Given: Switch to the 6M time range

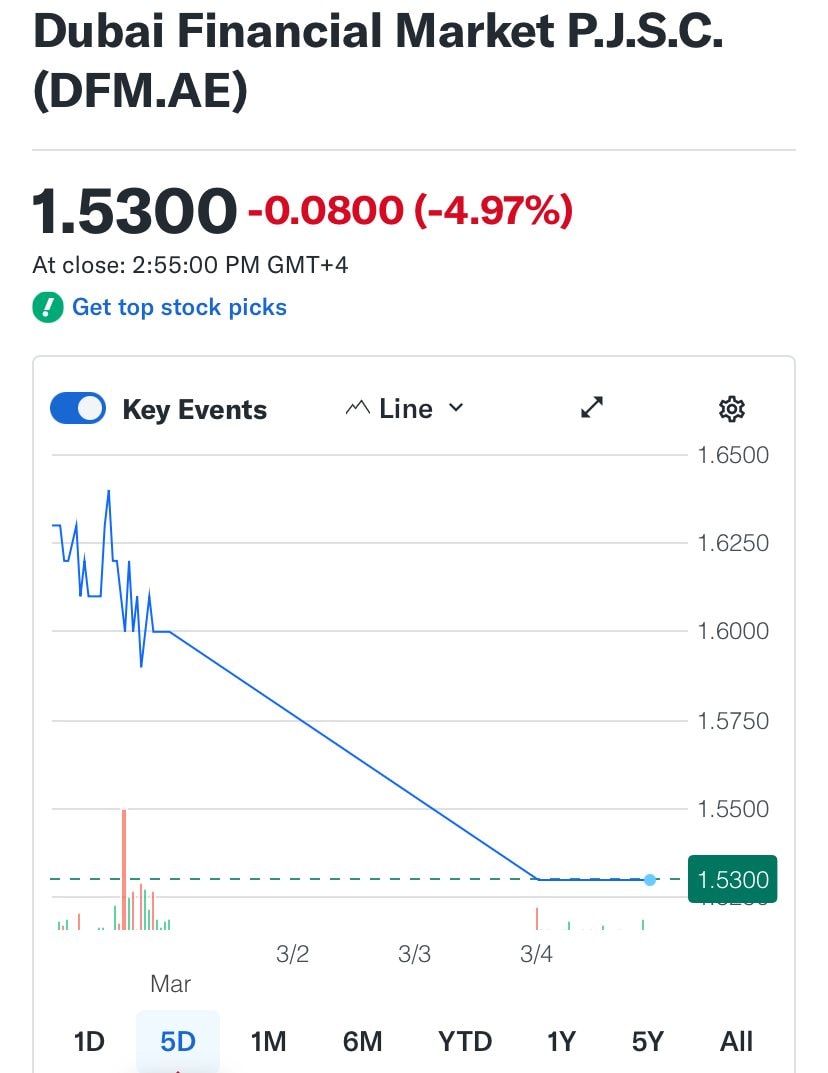Looking at the screenshot, I should click(x=362, y=1041).
